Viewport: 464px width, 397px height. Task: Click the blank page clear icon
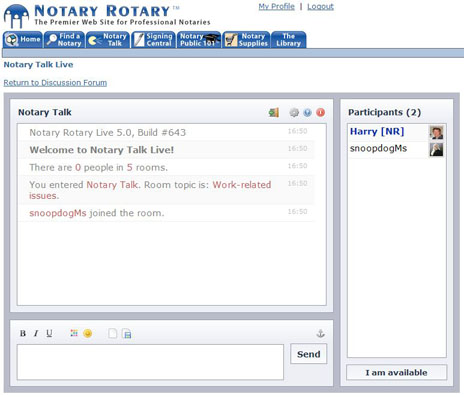coord(113,333)
